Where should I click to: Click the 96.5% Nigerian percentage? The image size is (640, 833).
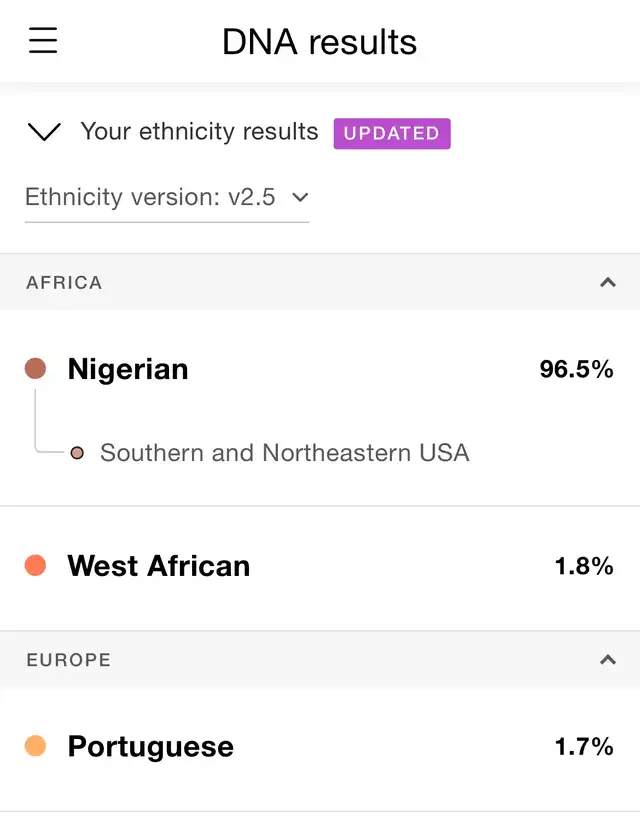tap(576, 369)
